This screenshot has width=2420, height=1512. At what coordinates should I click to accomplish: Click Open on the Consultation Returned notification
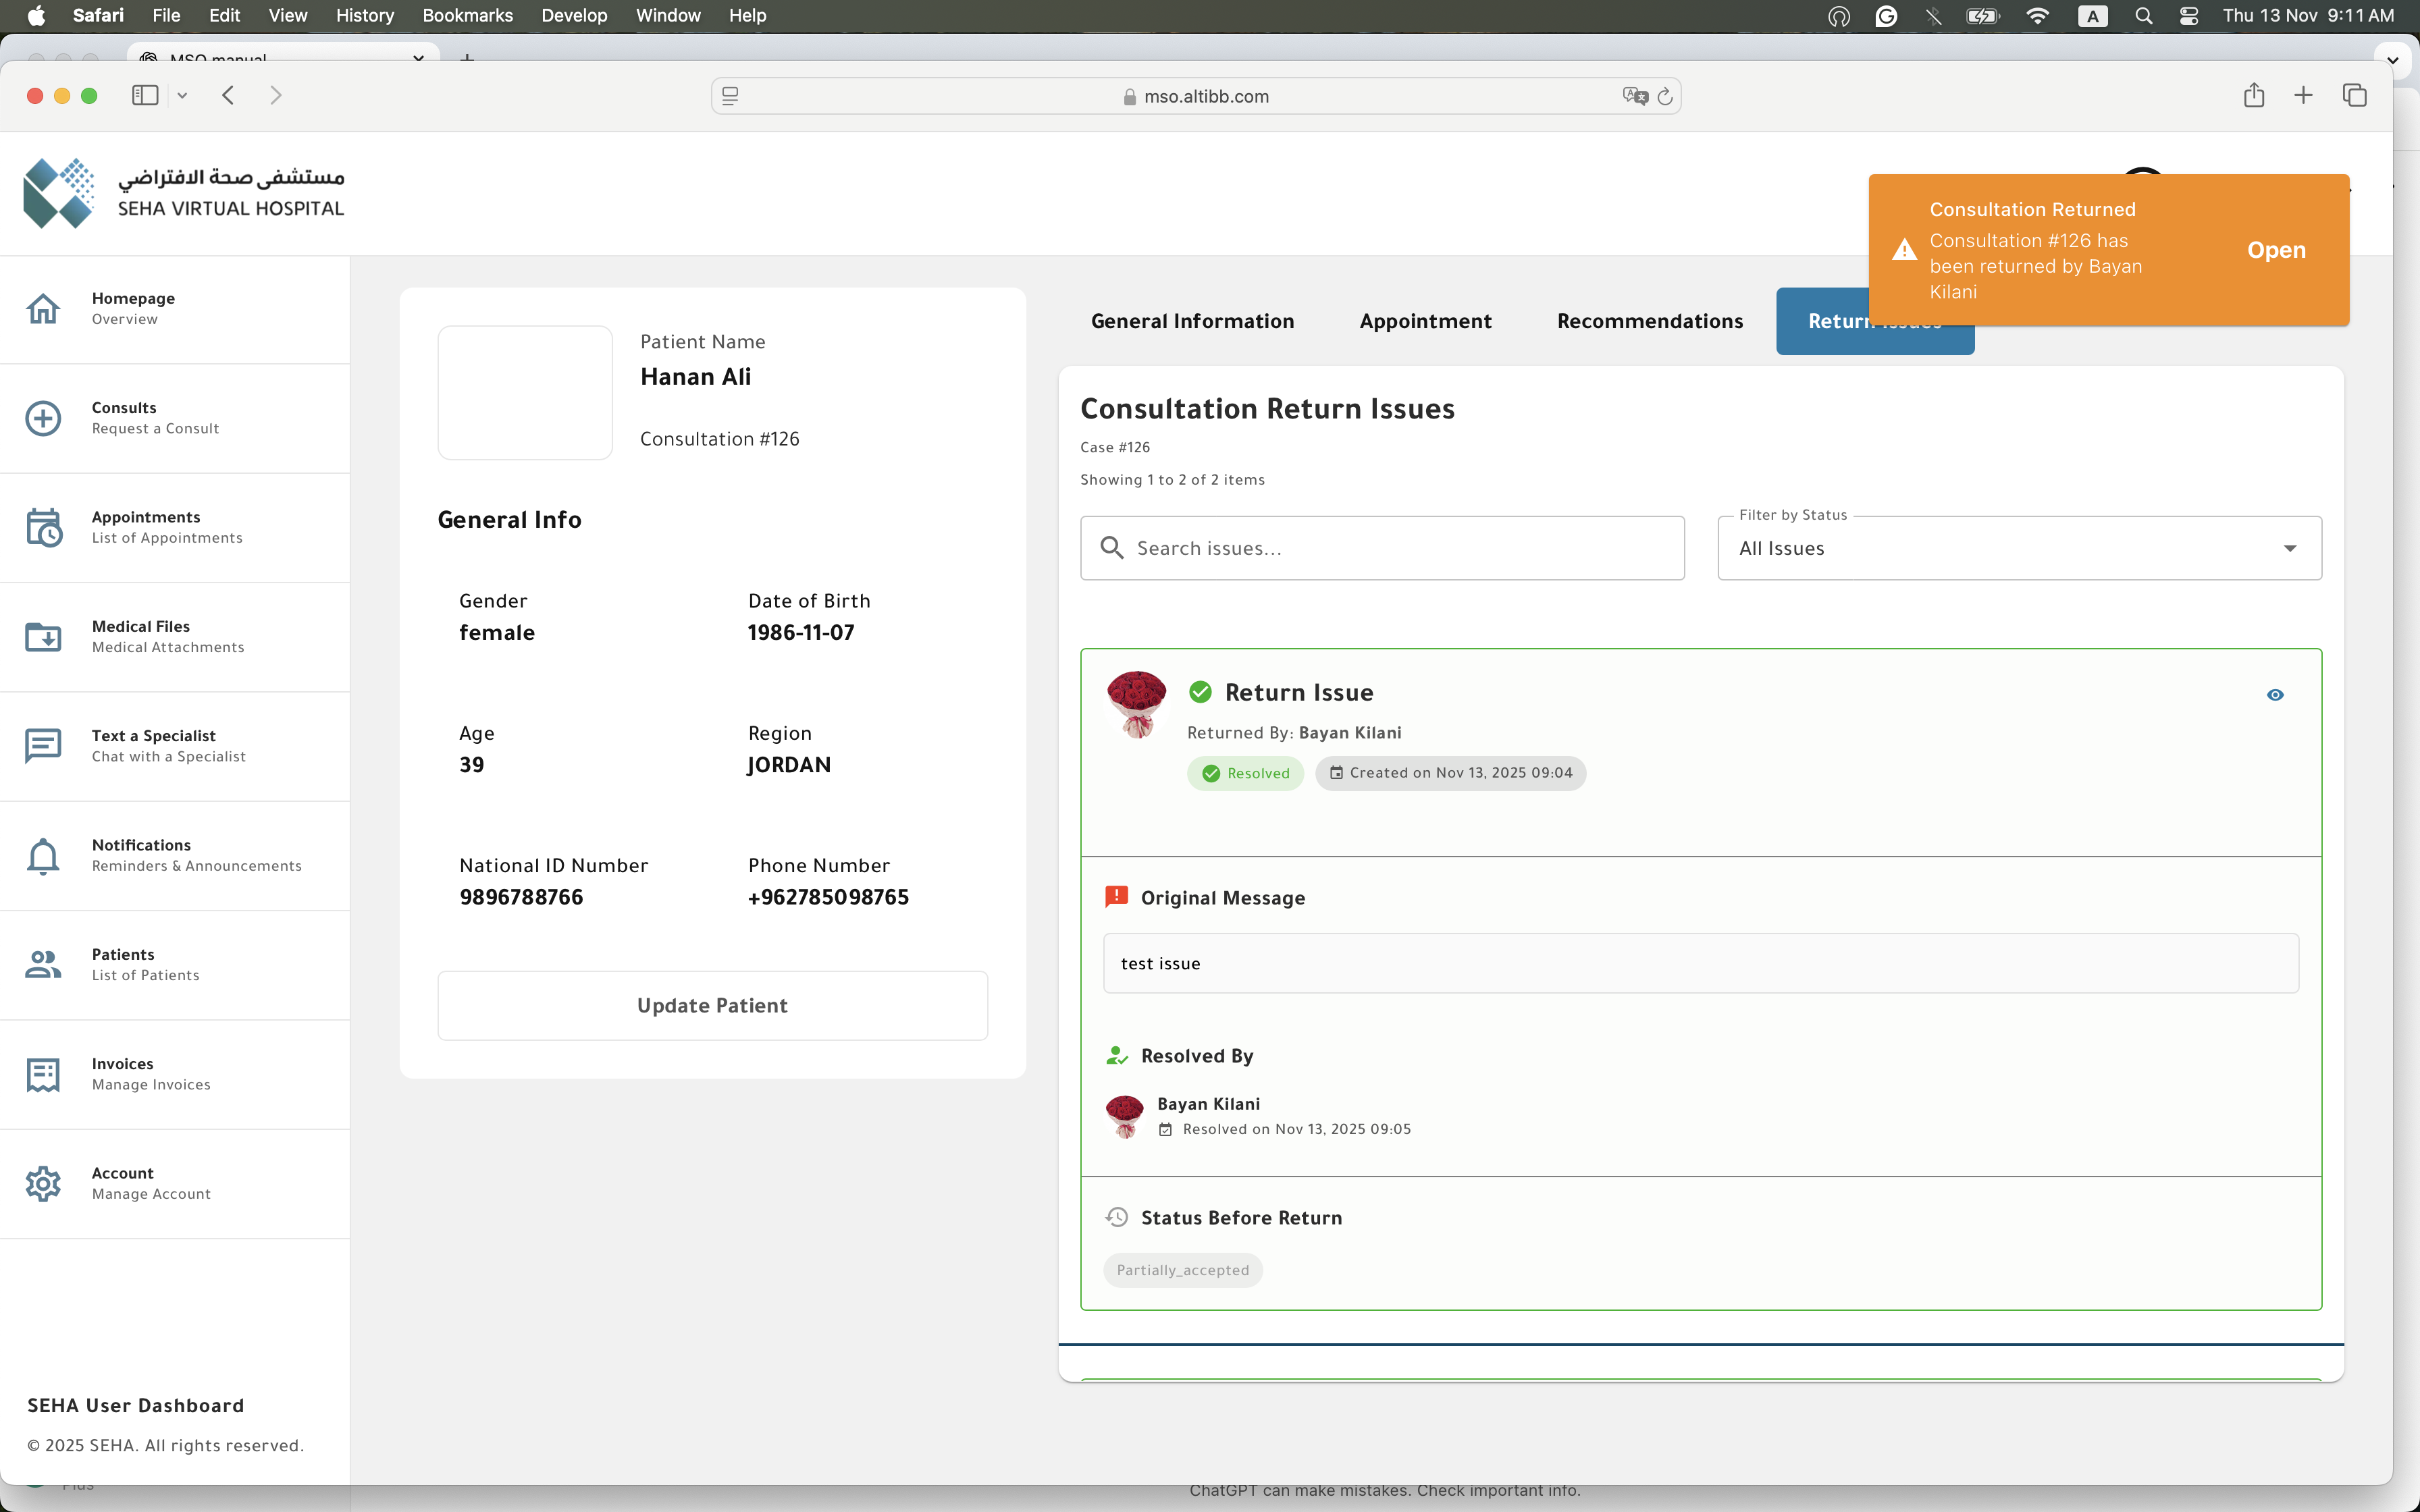(2276, 250)
